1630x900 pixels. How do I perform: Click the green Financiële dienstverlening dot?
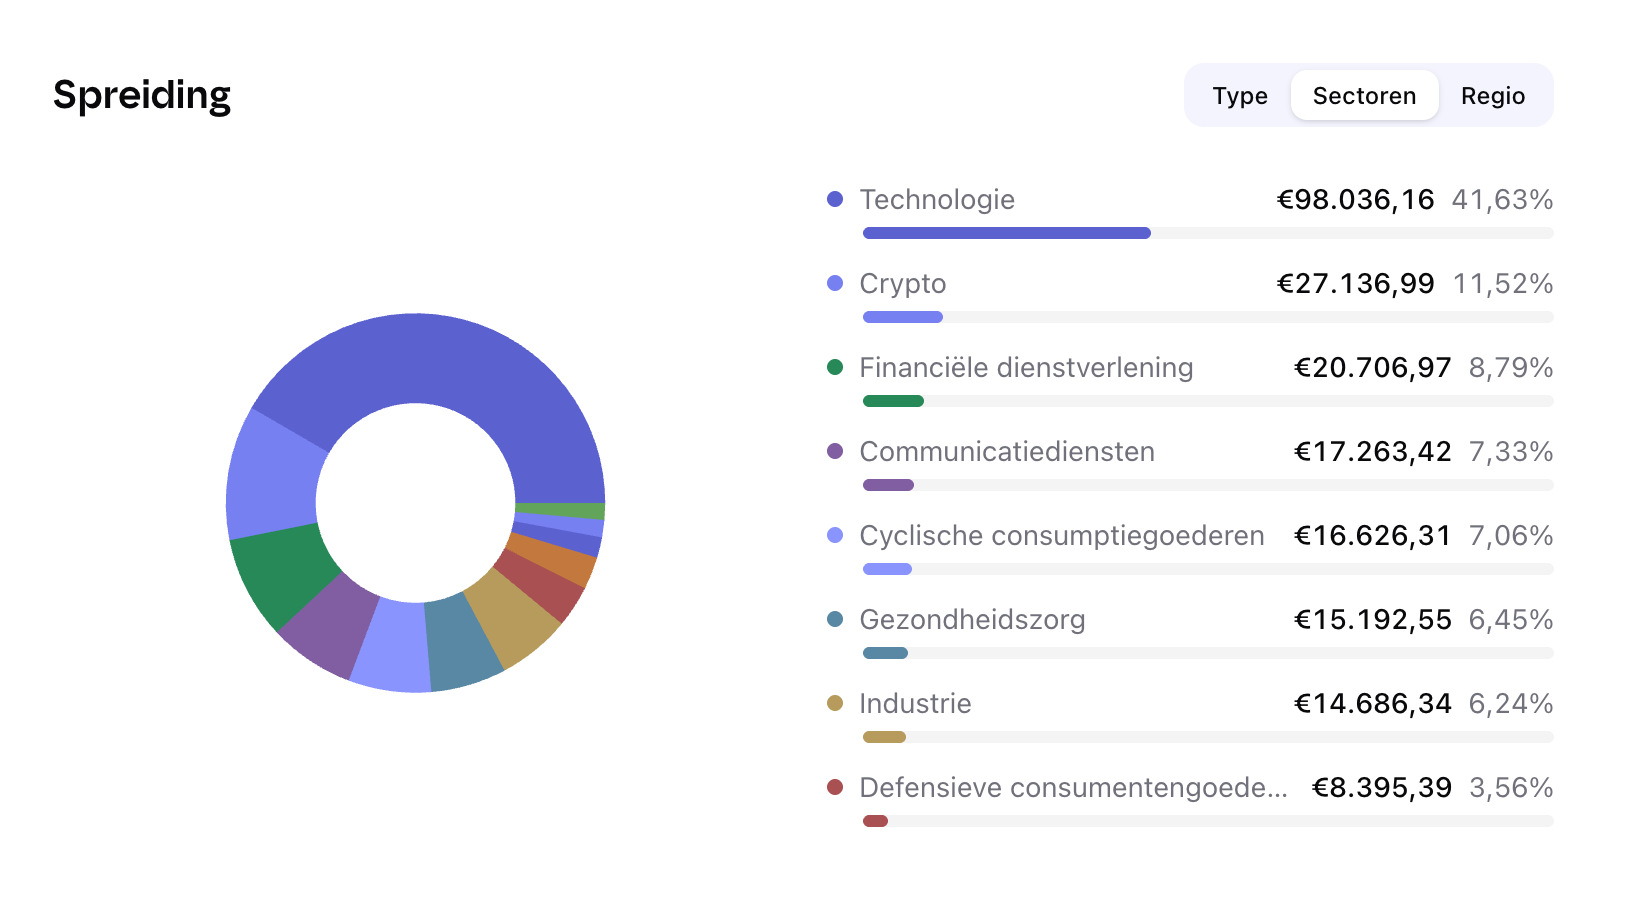(x=835, y=367)
